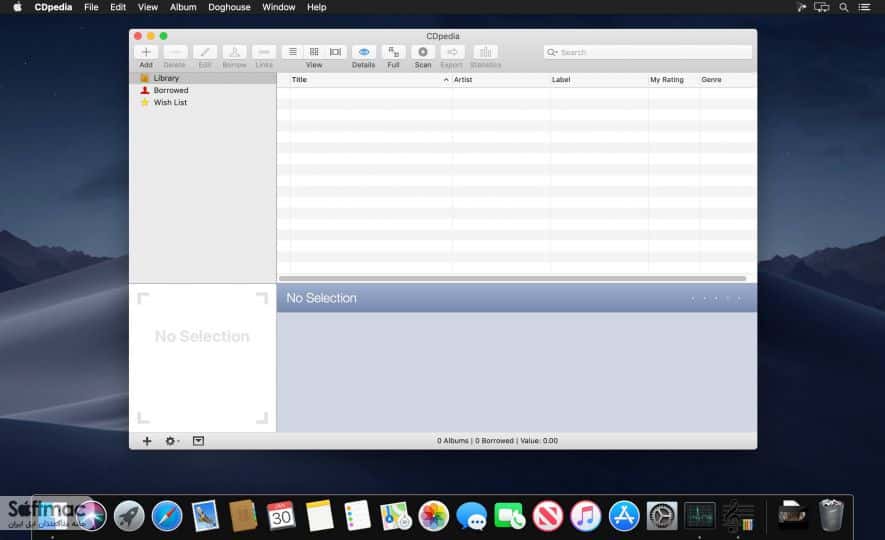Click the rating dots in No Selection bar
This screenshot has height=540, width=885.
(x=716, y=298)
